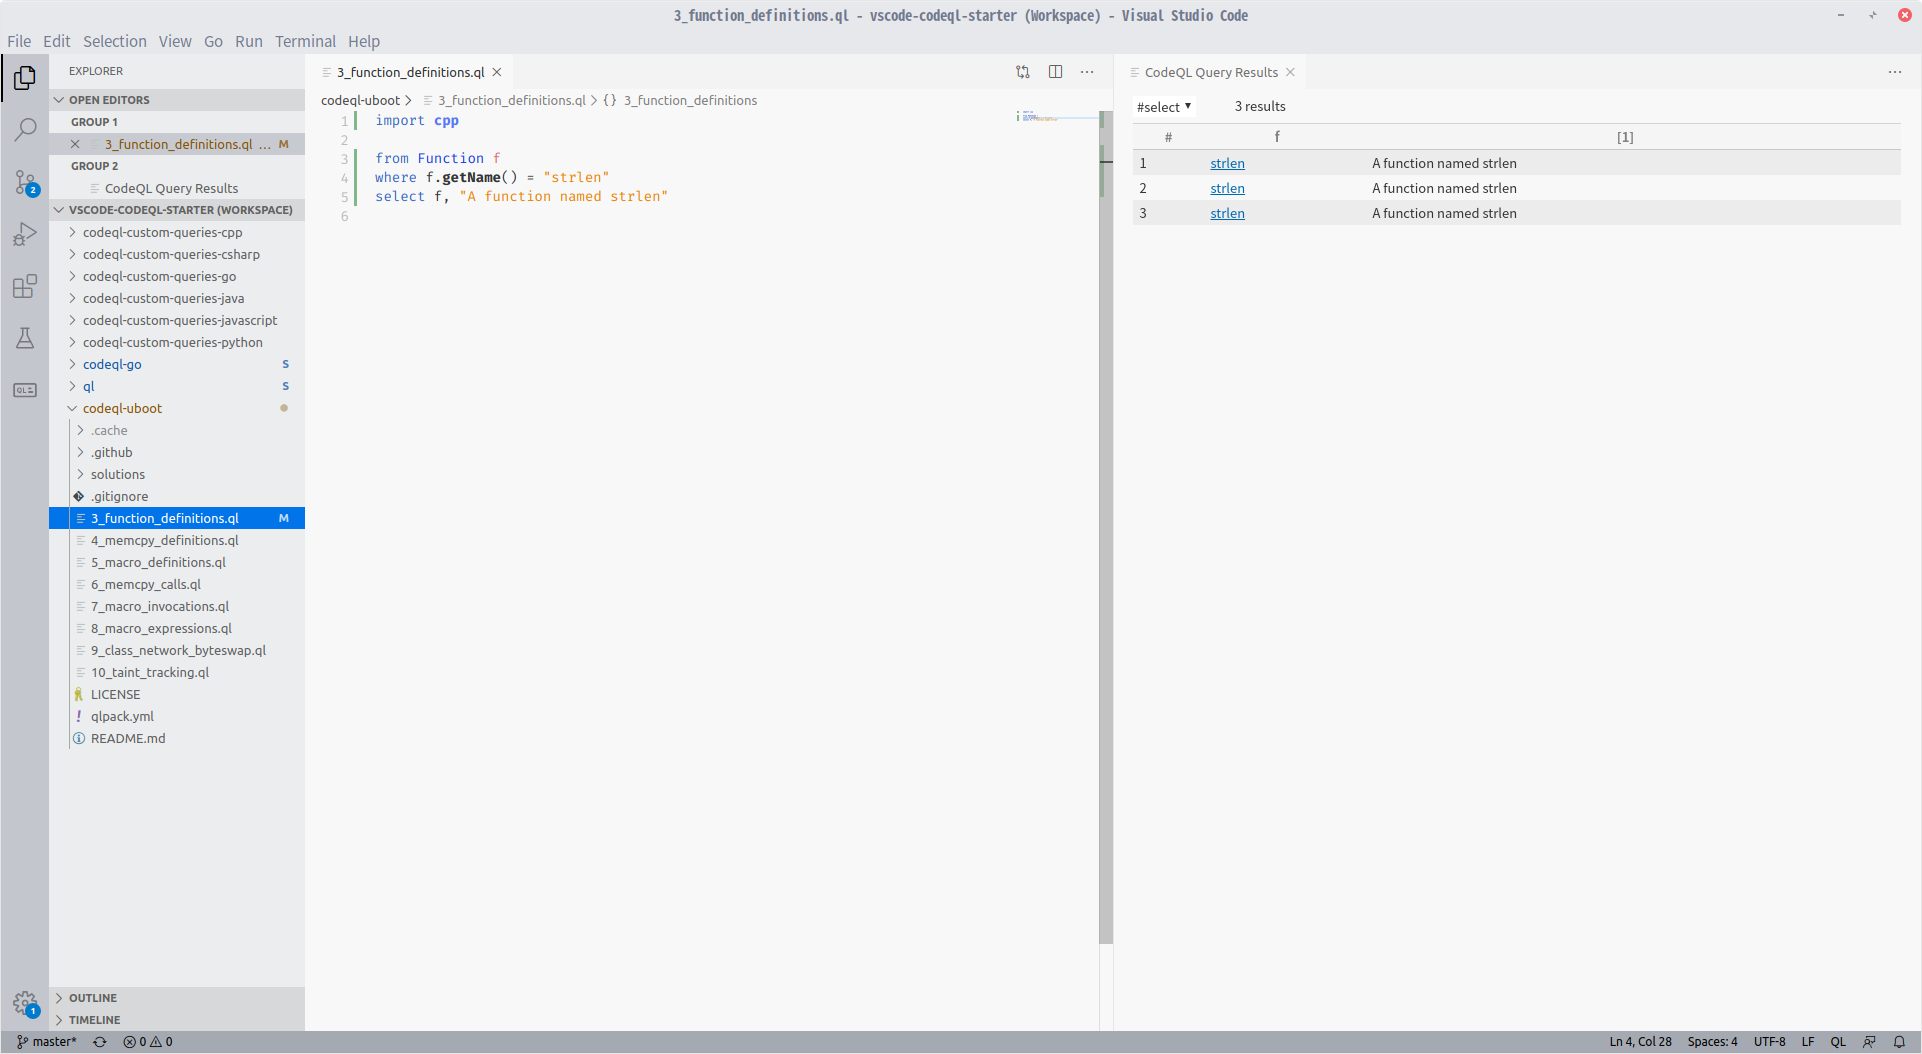Open 9_class_network_byteswap.ql file
Image resolution: width=1922 pixels, height=1054 pixels.
(178, 650)
